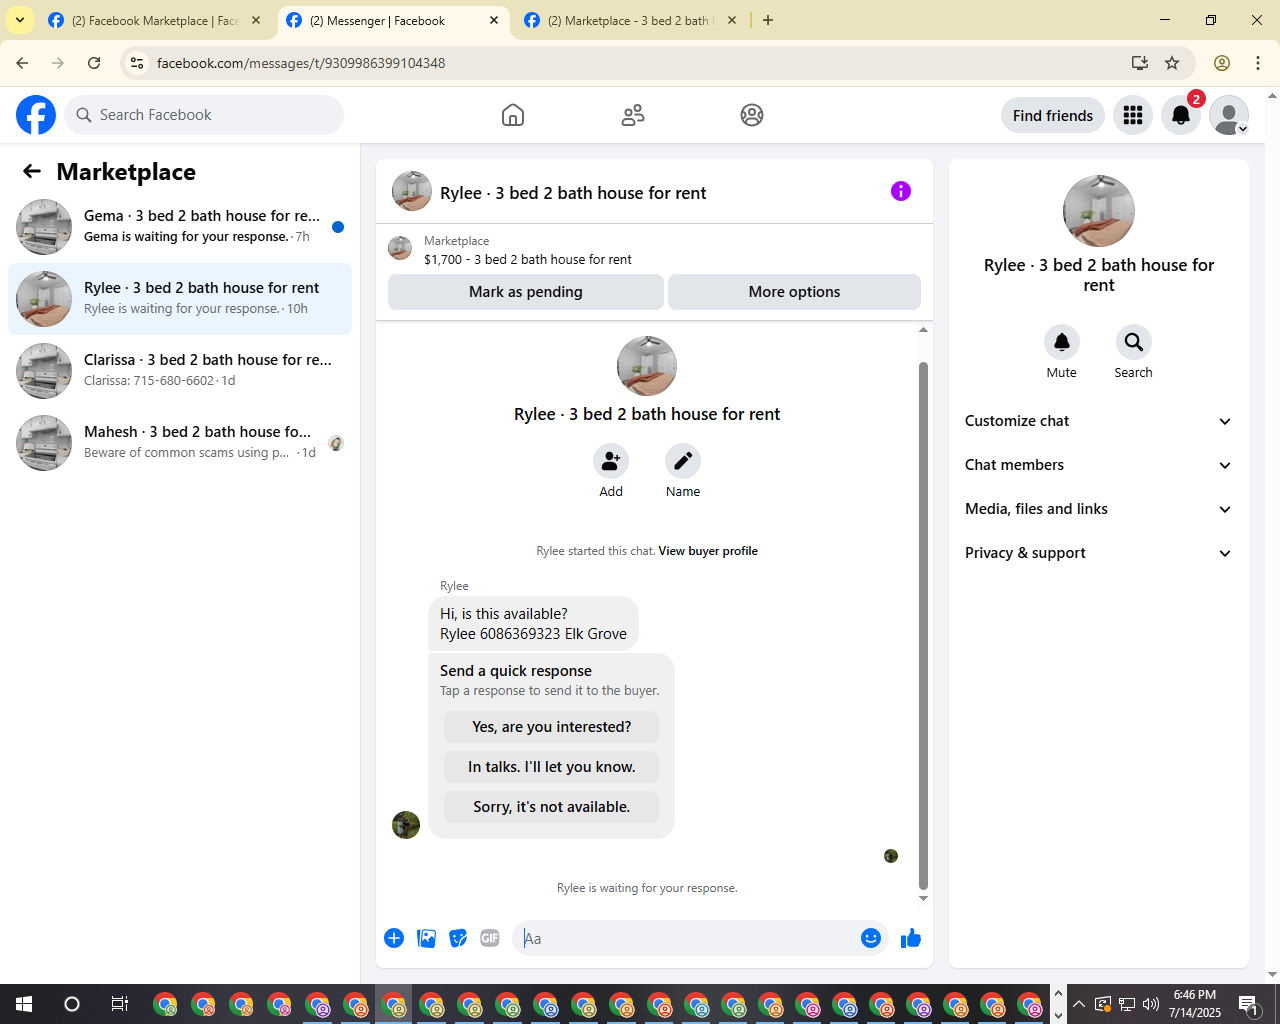The width and height of the screenshot is (1280, 1024).
Task: Expand Chat members section
Action: pos(1099,465)
